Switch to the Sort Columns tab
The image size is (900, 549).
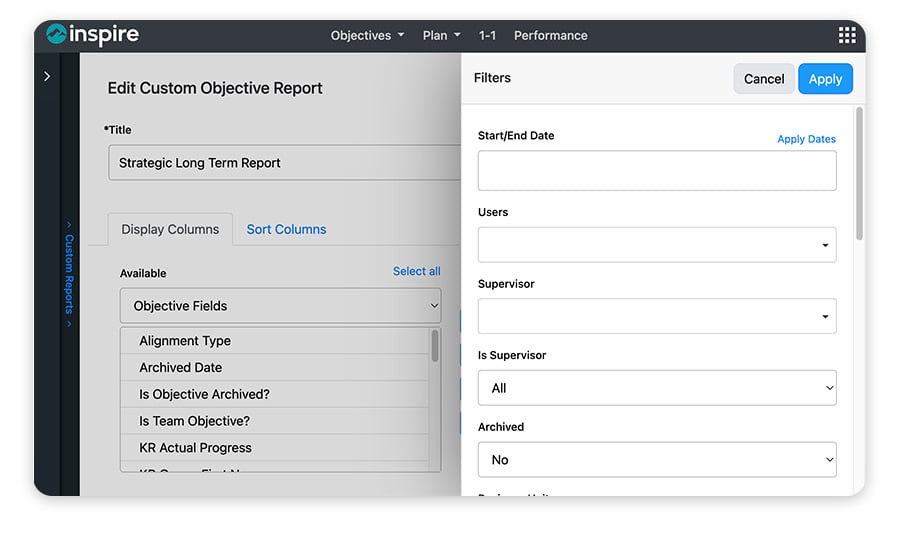(x=286, y=229)
